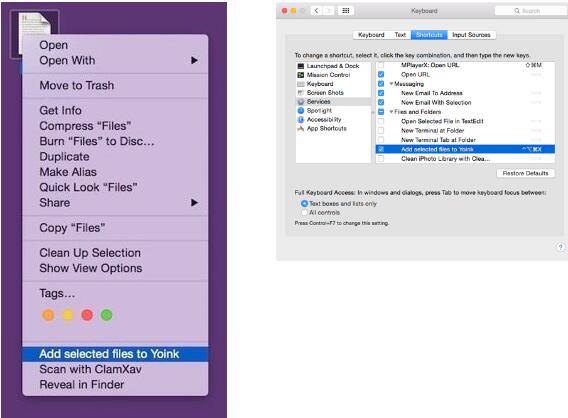Click the Services category icon

pos(300,102)
